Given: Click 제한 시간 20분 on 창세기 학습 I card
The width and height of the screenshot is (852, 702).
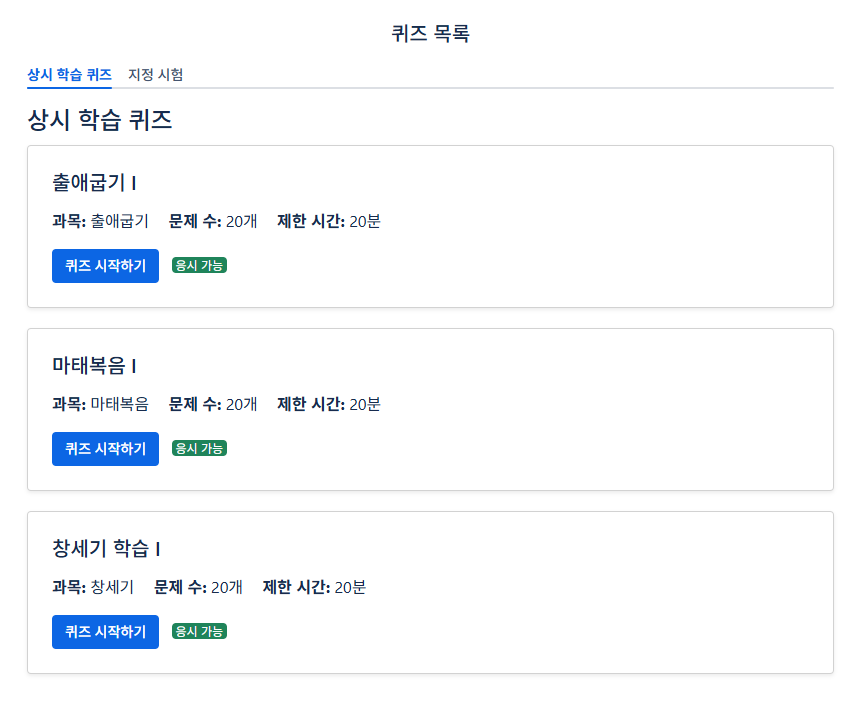Looking at the screenshot, I should pyautogui.click(x=314, y=587).
